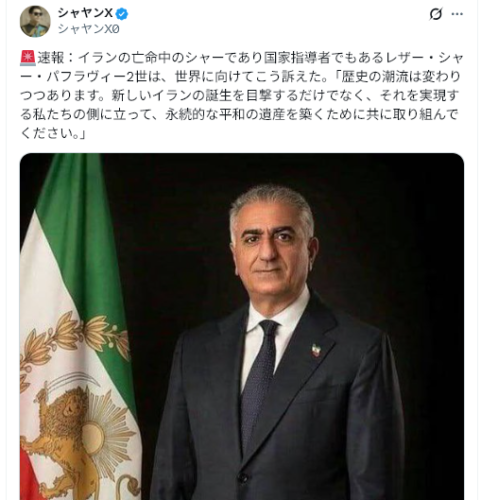Click the red siren emoji
Image resolution: width=481 pixels, height=500 pixels.
[28, 58]
